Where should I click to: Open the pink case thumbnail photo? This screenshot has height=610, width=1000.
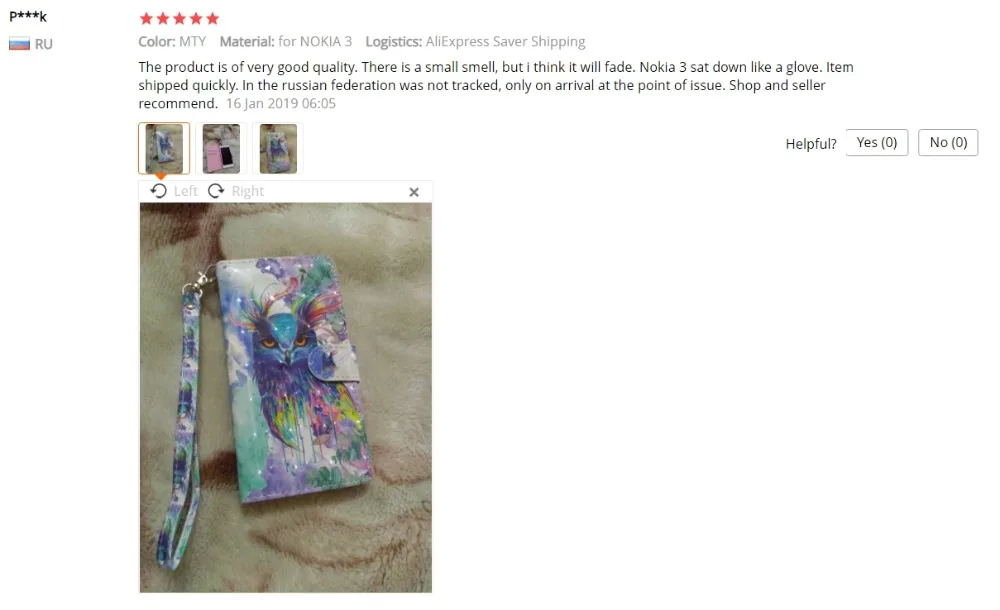click(x=221, y=148)
